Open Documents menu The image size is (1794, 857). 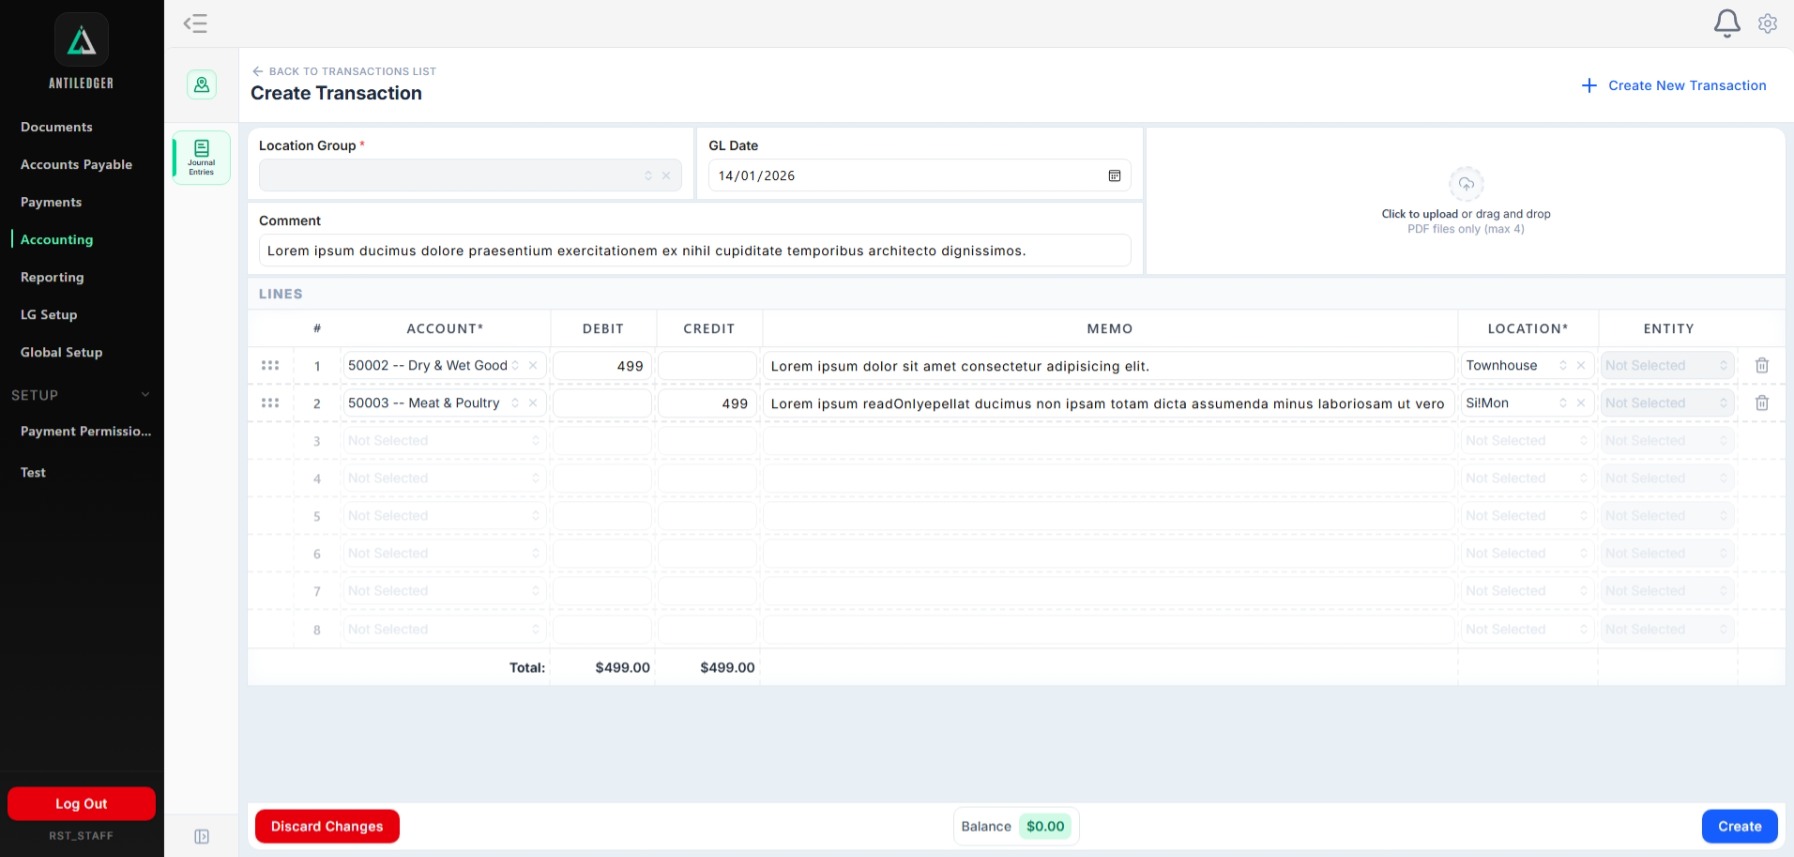click(x=56, y=127)
